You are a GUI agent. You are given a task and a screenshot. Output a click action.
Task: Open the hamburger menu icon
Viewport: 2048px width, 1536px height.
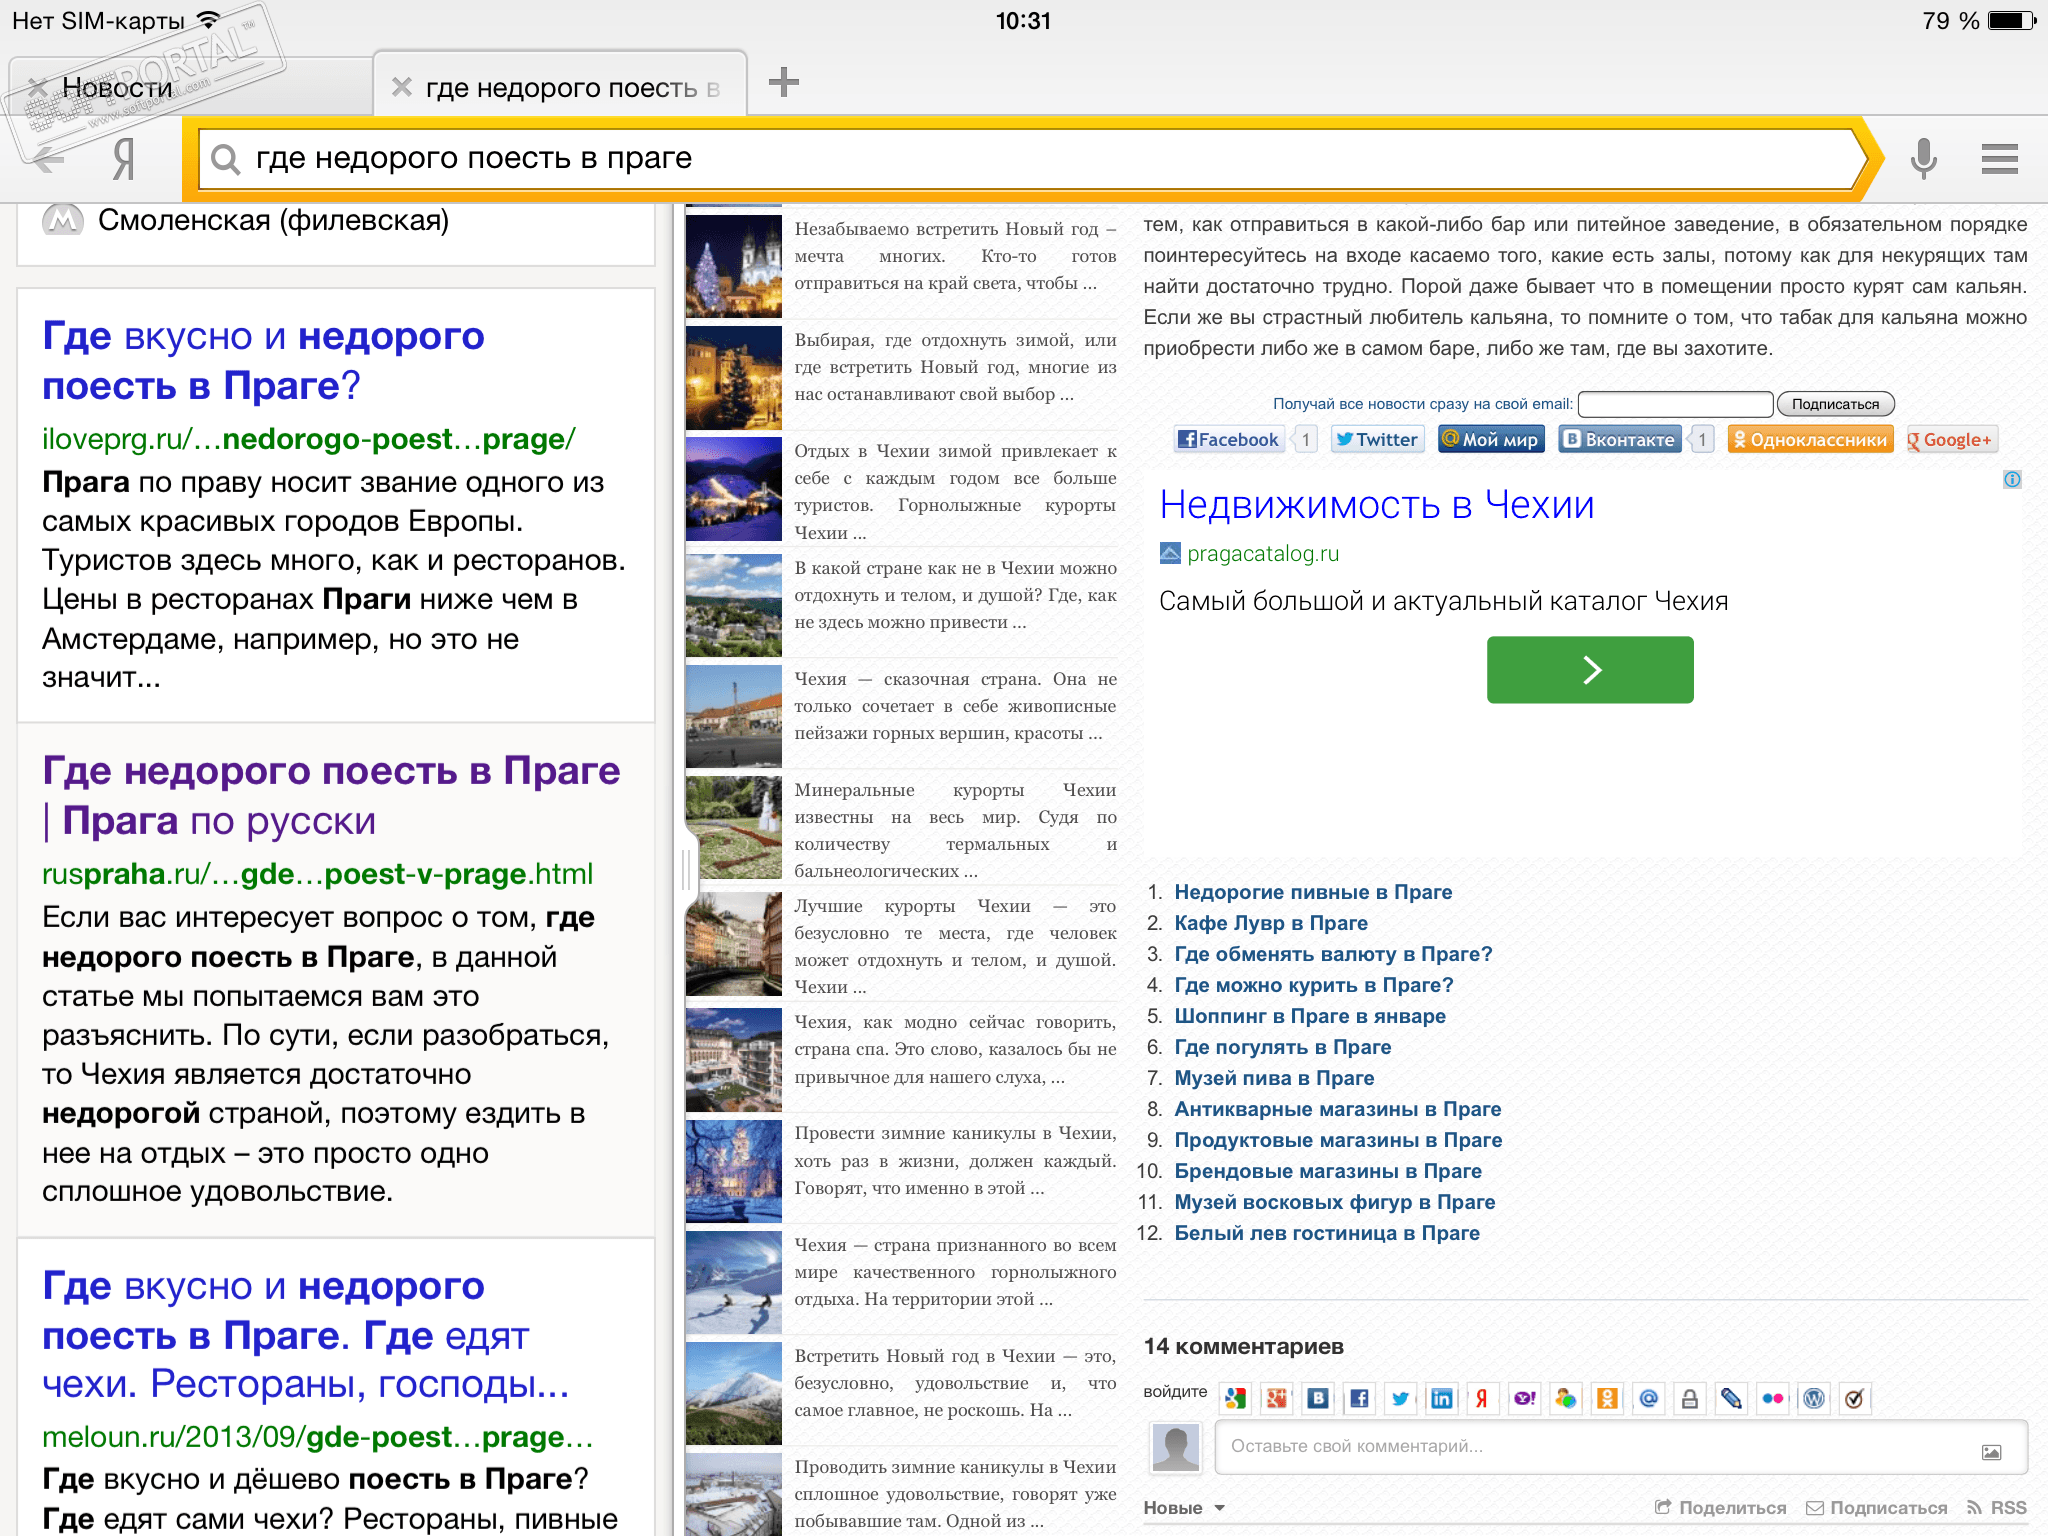(x=1999, y=158)
